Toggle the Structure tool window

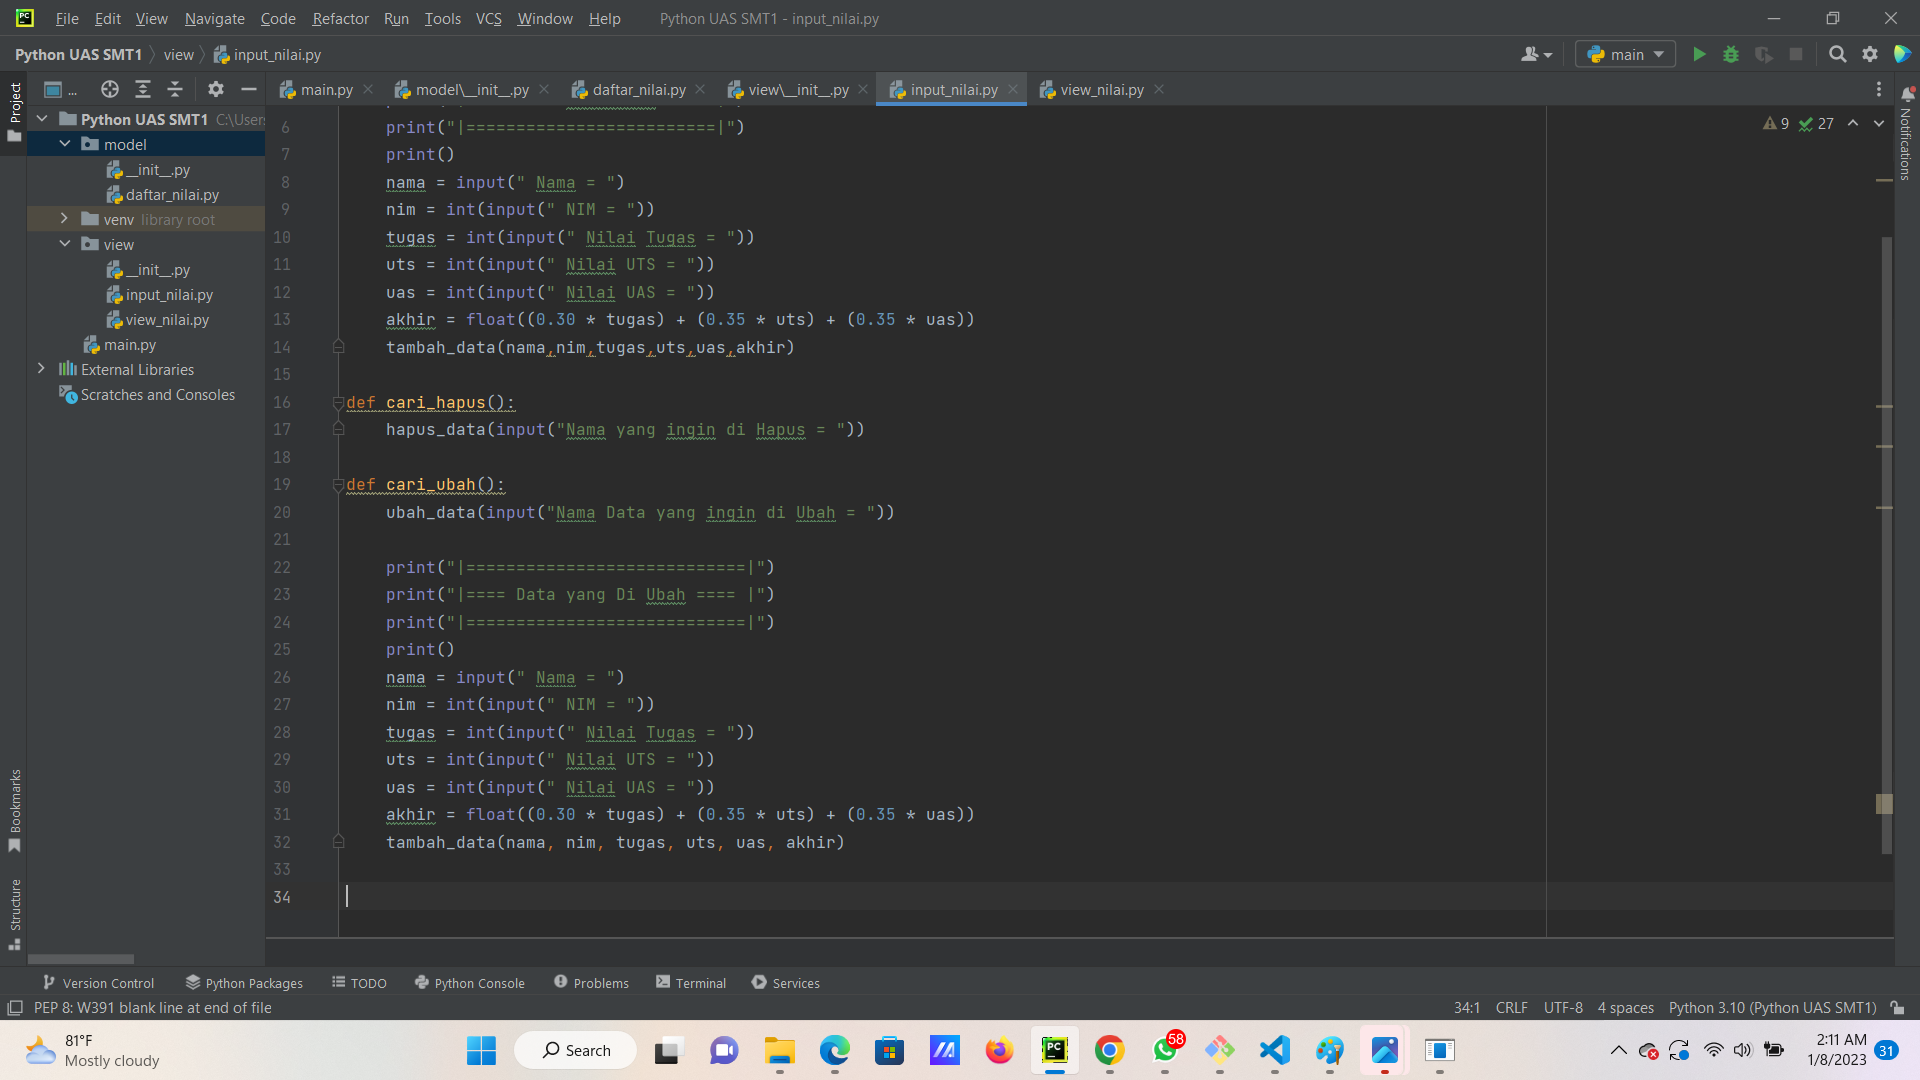(x=14, y=913)
